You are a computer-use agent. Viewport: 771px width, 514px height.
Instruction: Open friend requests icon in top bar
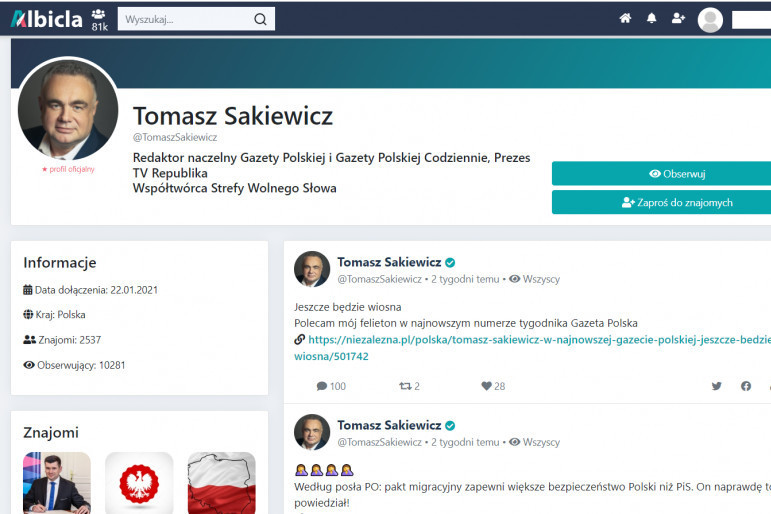click(679, 18)
